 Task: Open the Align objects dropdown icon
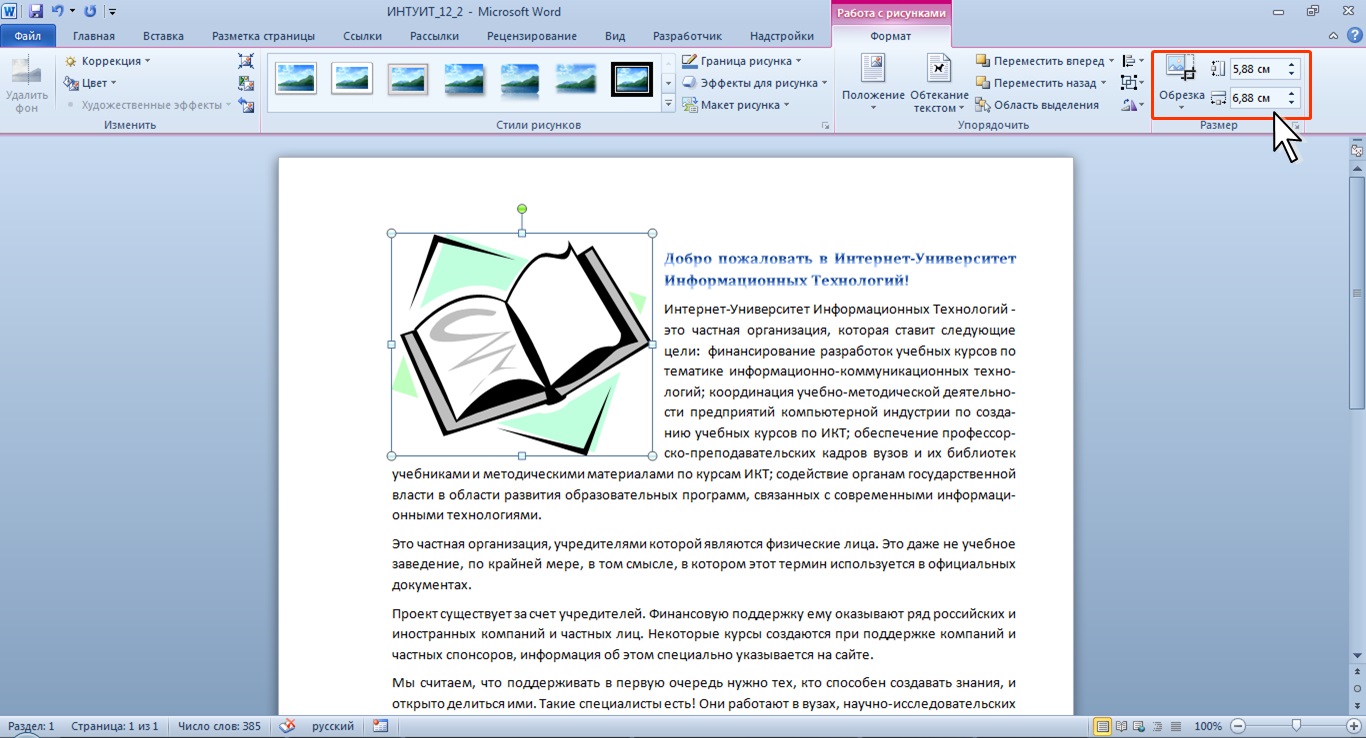point(1133,61)
